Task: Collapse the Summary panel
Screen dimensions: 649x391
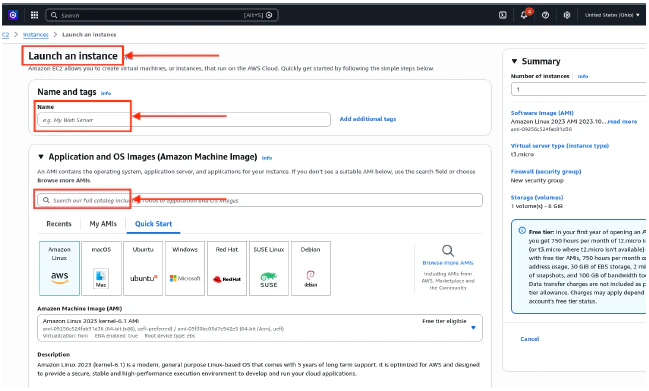Action: pyautogui.click(x=514, y=61)
